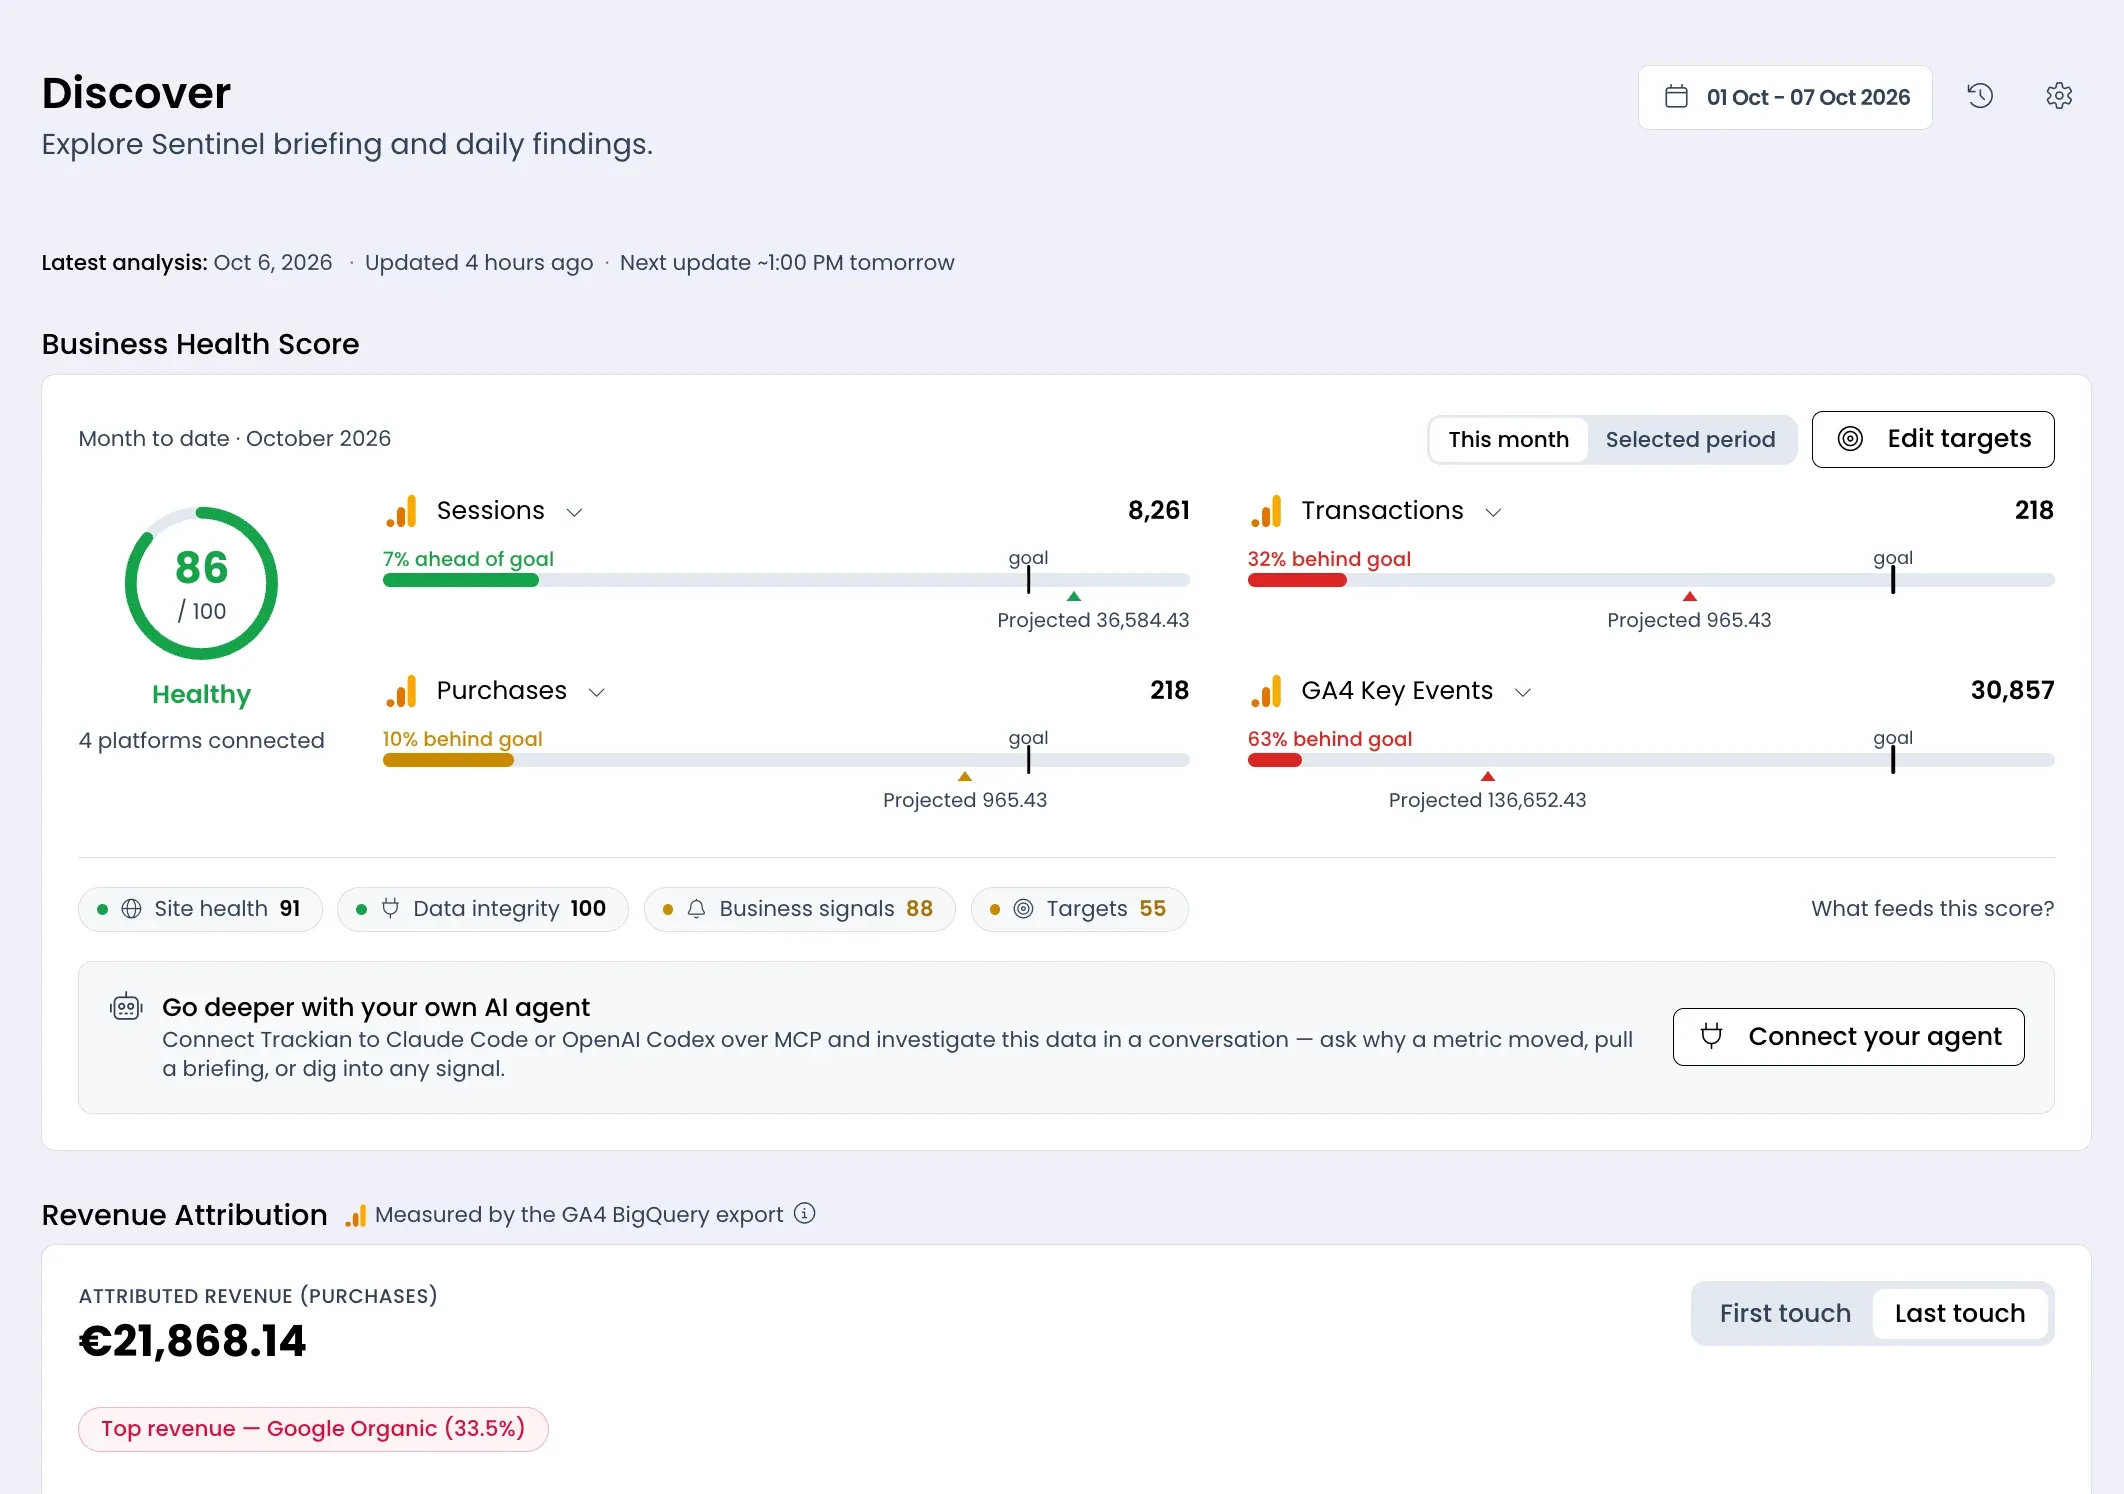Open the analysis history clock icon
Image resolution: width=2124 pixels, height=1494 pixels.
[1980, 96]
